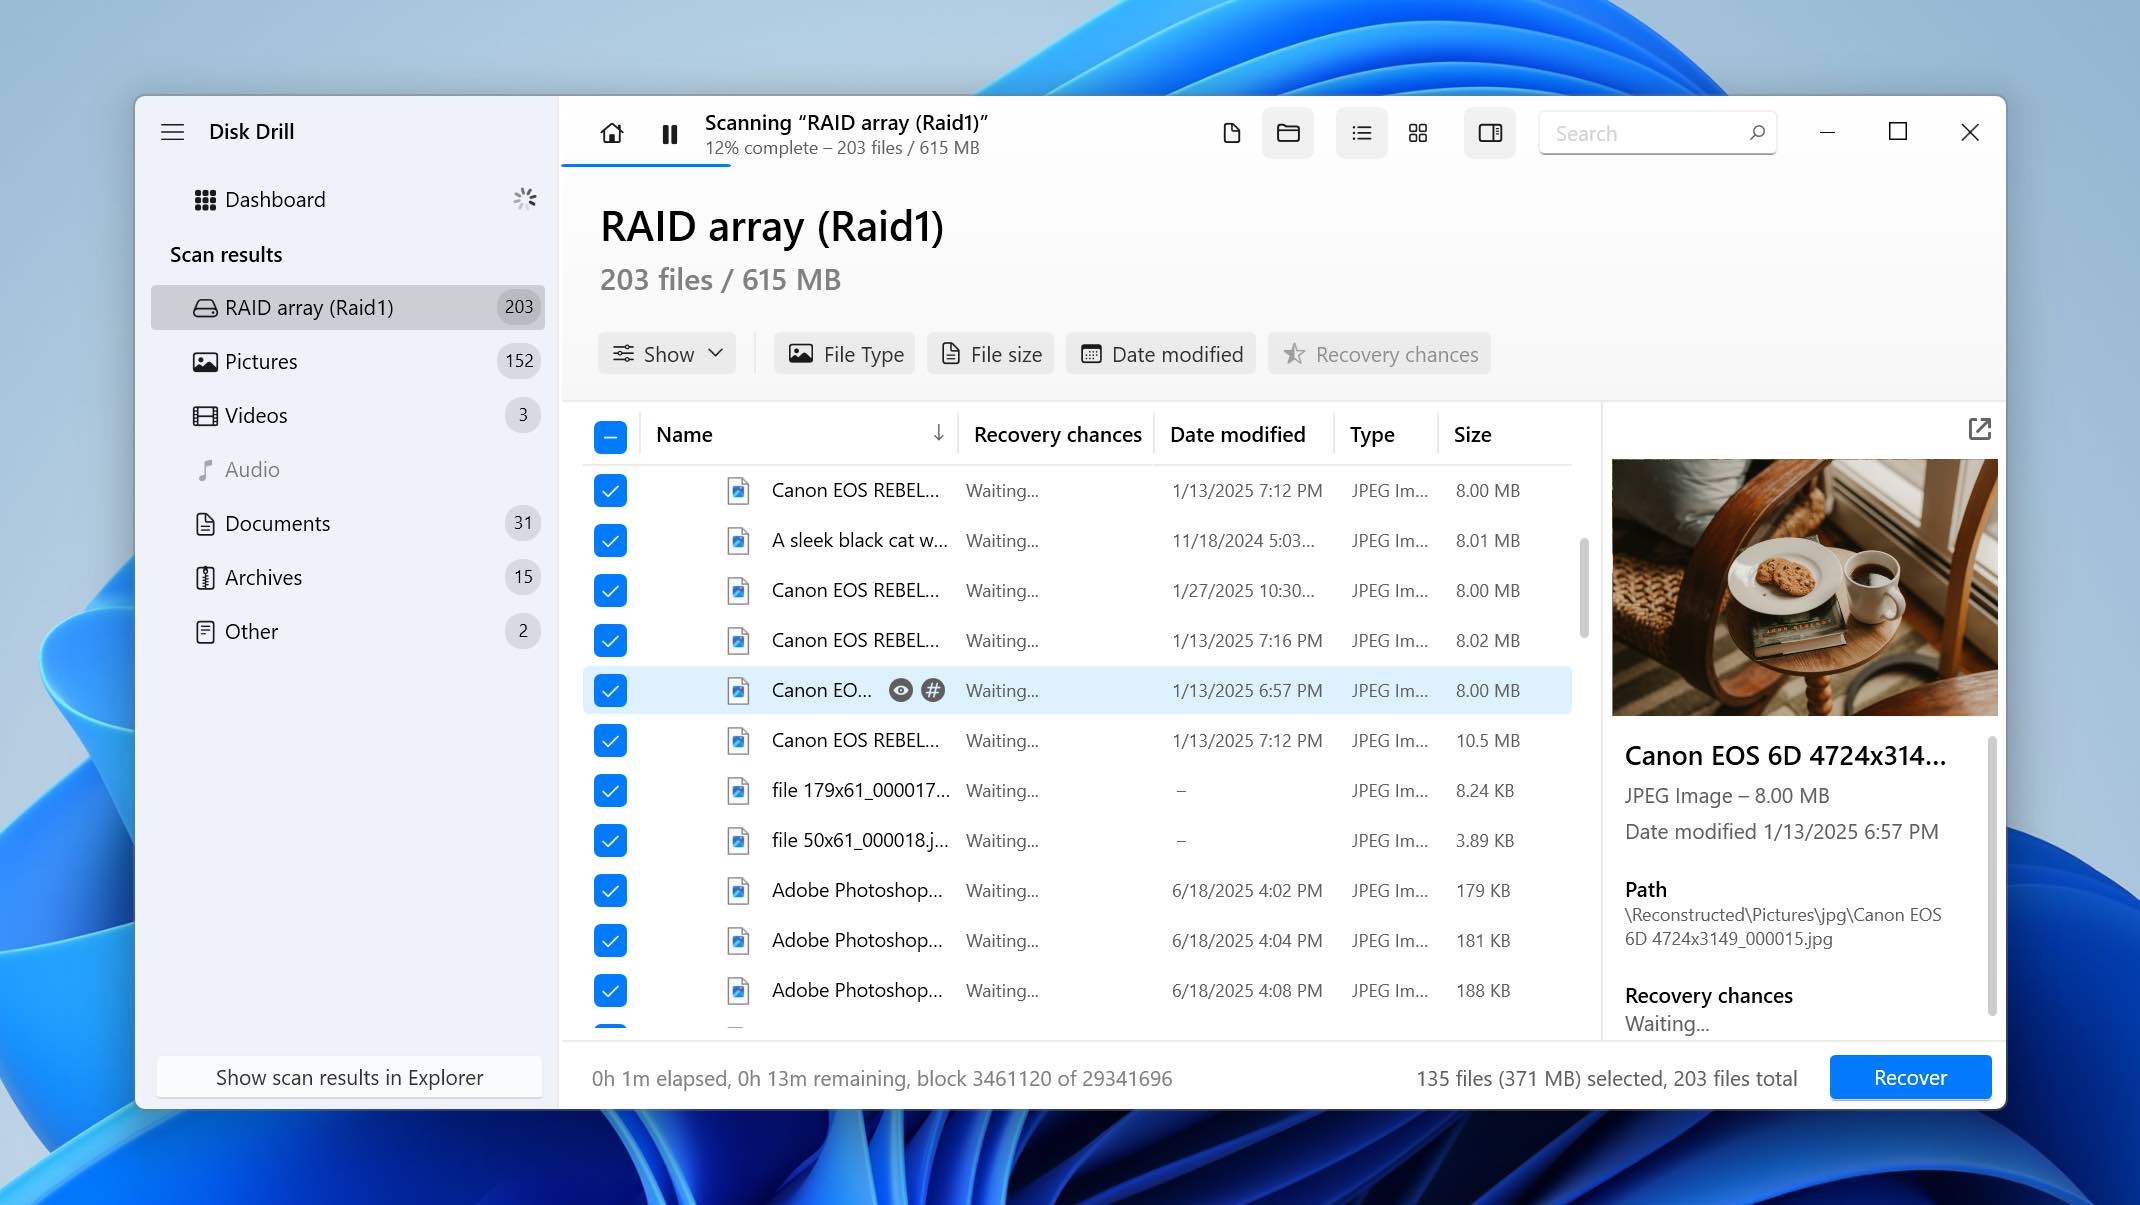2140x1205 pixels.
Task: Go to the Home screen icon
Action: click(x=611, y=132)
